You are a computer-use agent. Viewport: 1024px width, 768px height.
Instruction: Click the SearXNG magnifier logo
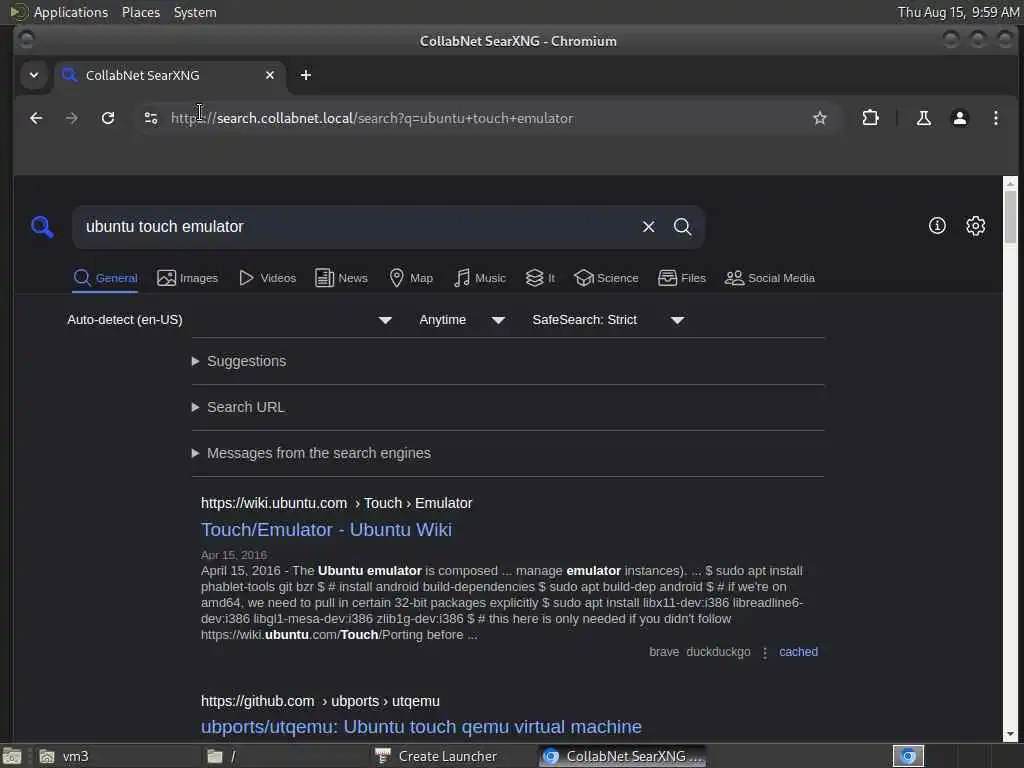coord(42,227)
